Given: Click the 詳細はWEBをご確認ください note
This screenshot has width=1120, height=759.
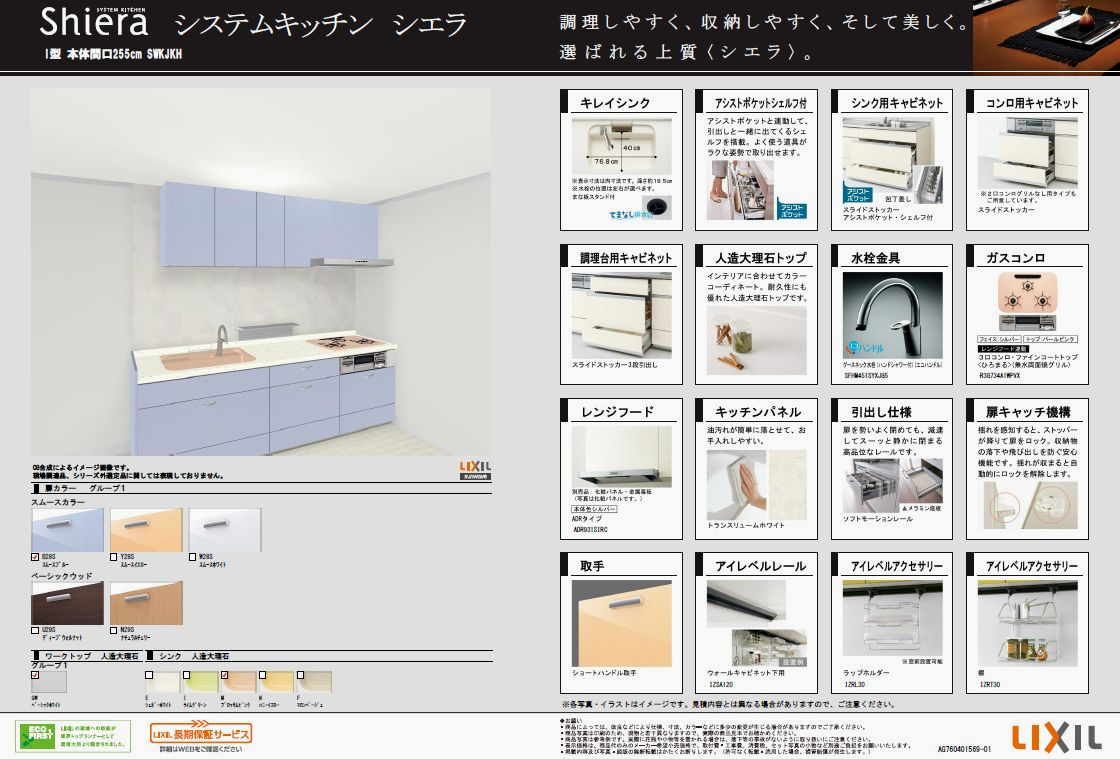Looking at the screenshot, I should (201, 749).
